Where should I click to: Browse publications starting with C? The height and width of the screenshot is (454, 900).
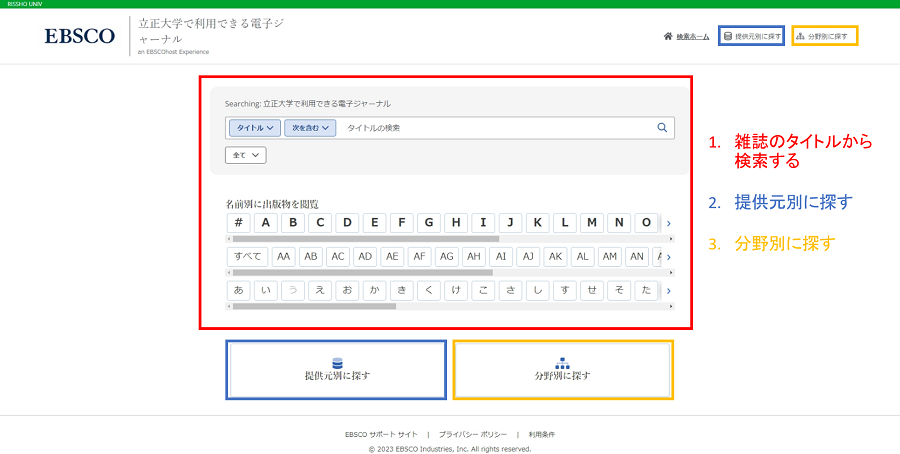320,223
